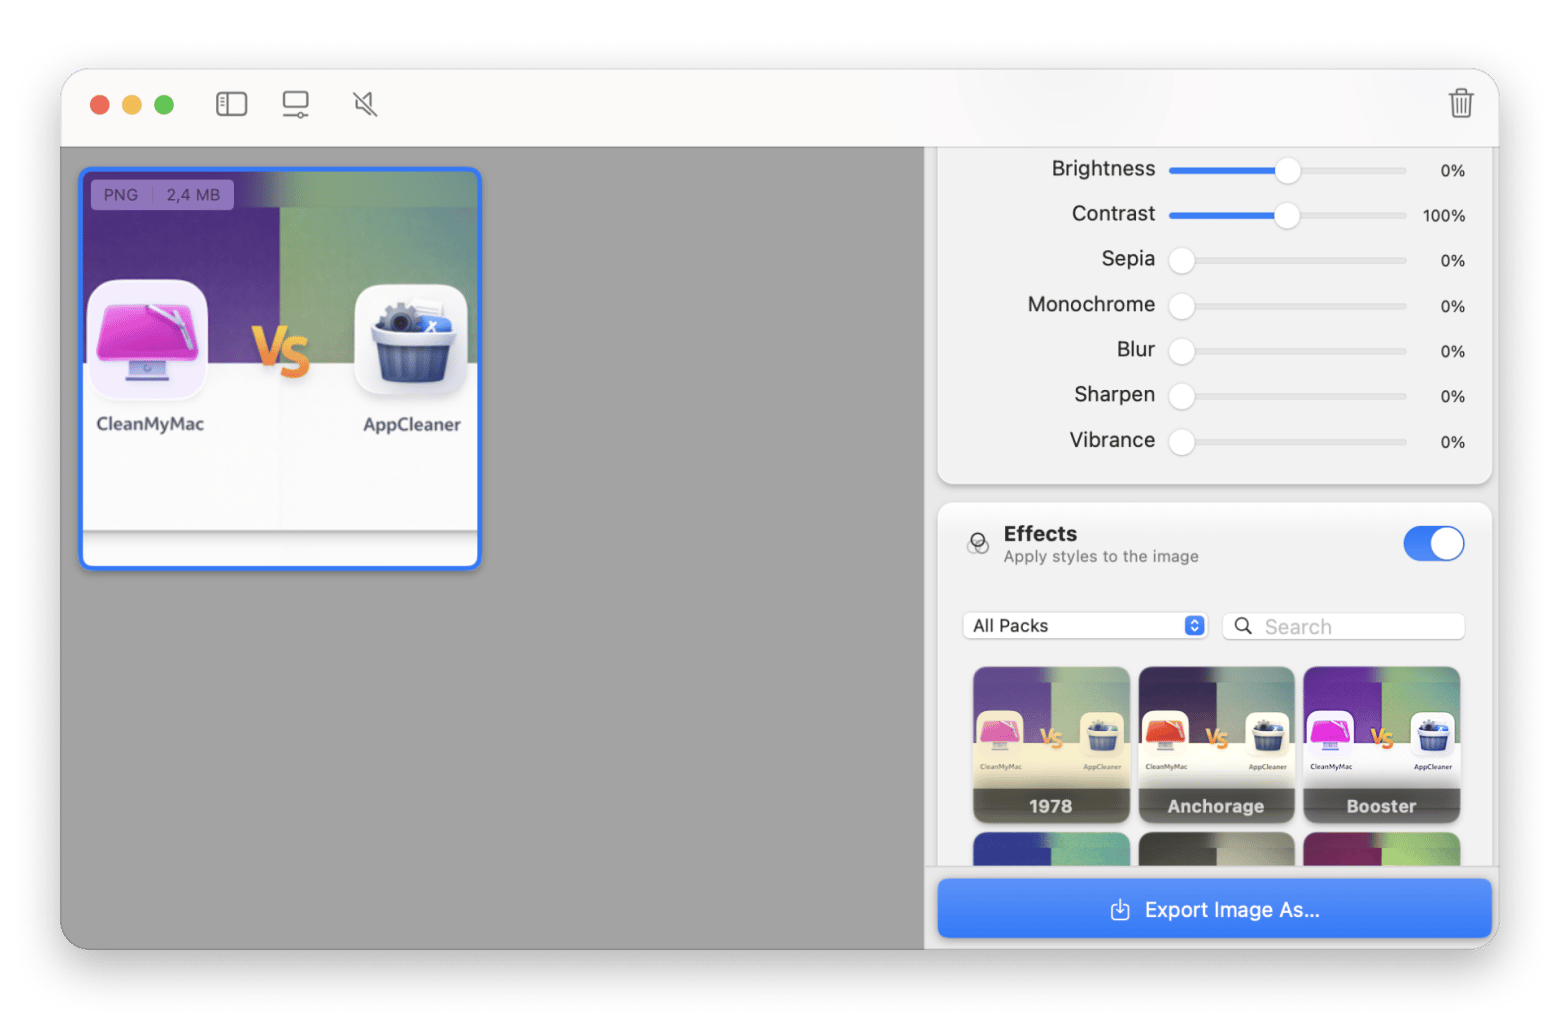The width and height of the screenshot is (1560, 1030).
Task: Click the Brightness 0% value
Action: click(x=1452, y=171)
